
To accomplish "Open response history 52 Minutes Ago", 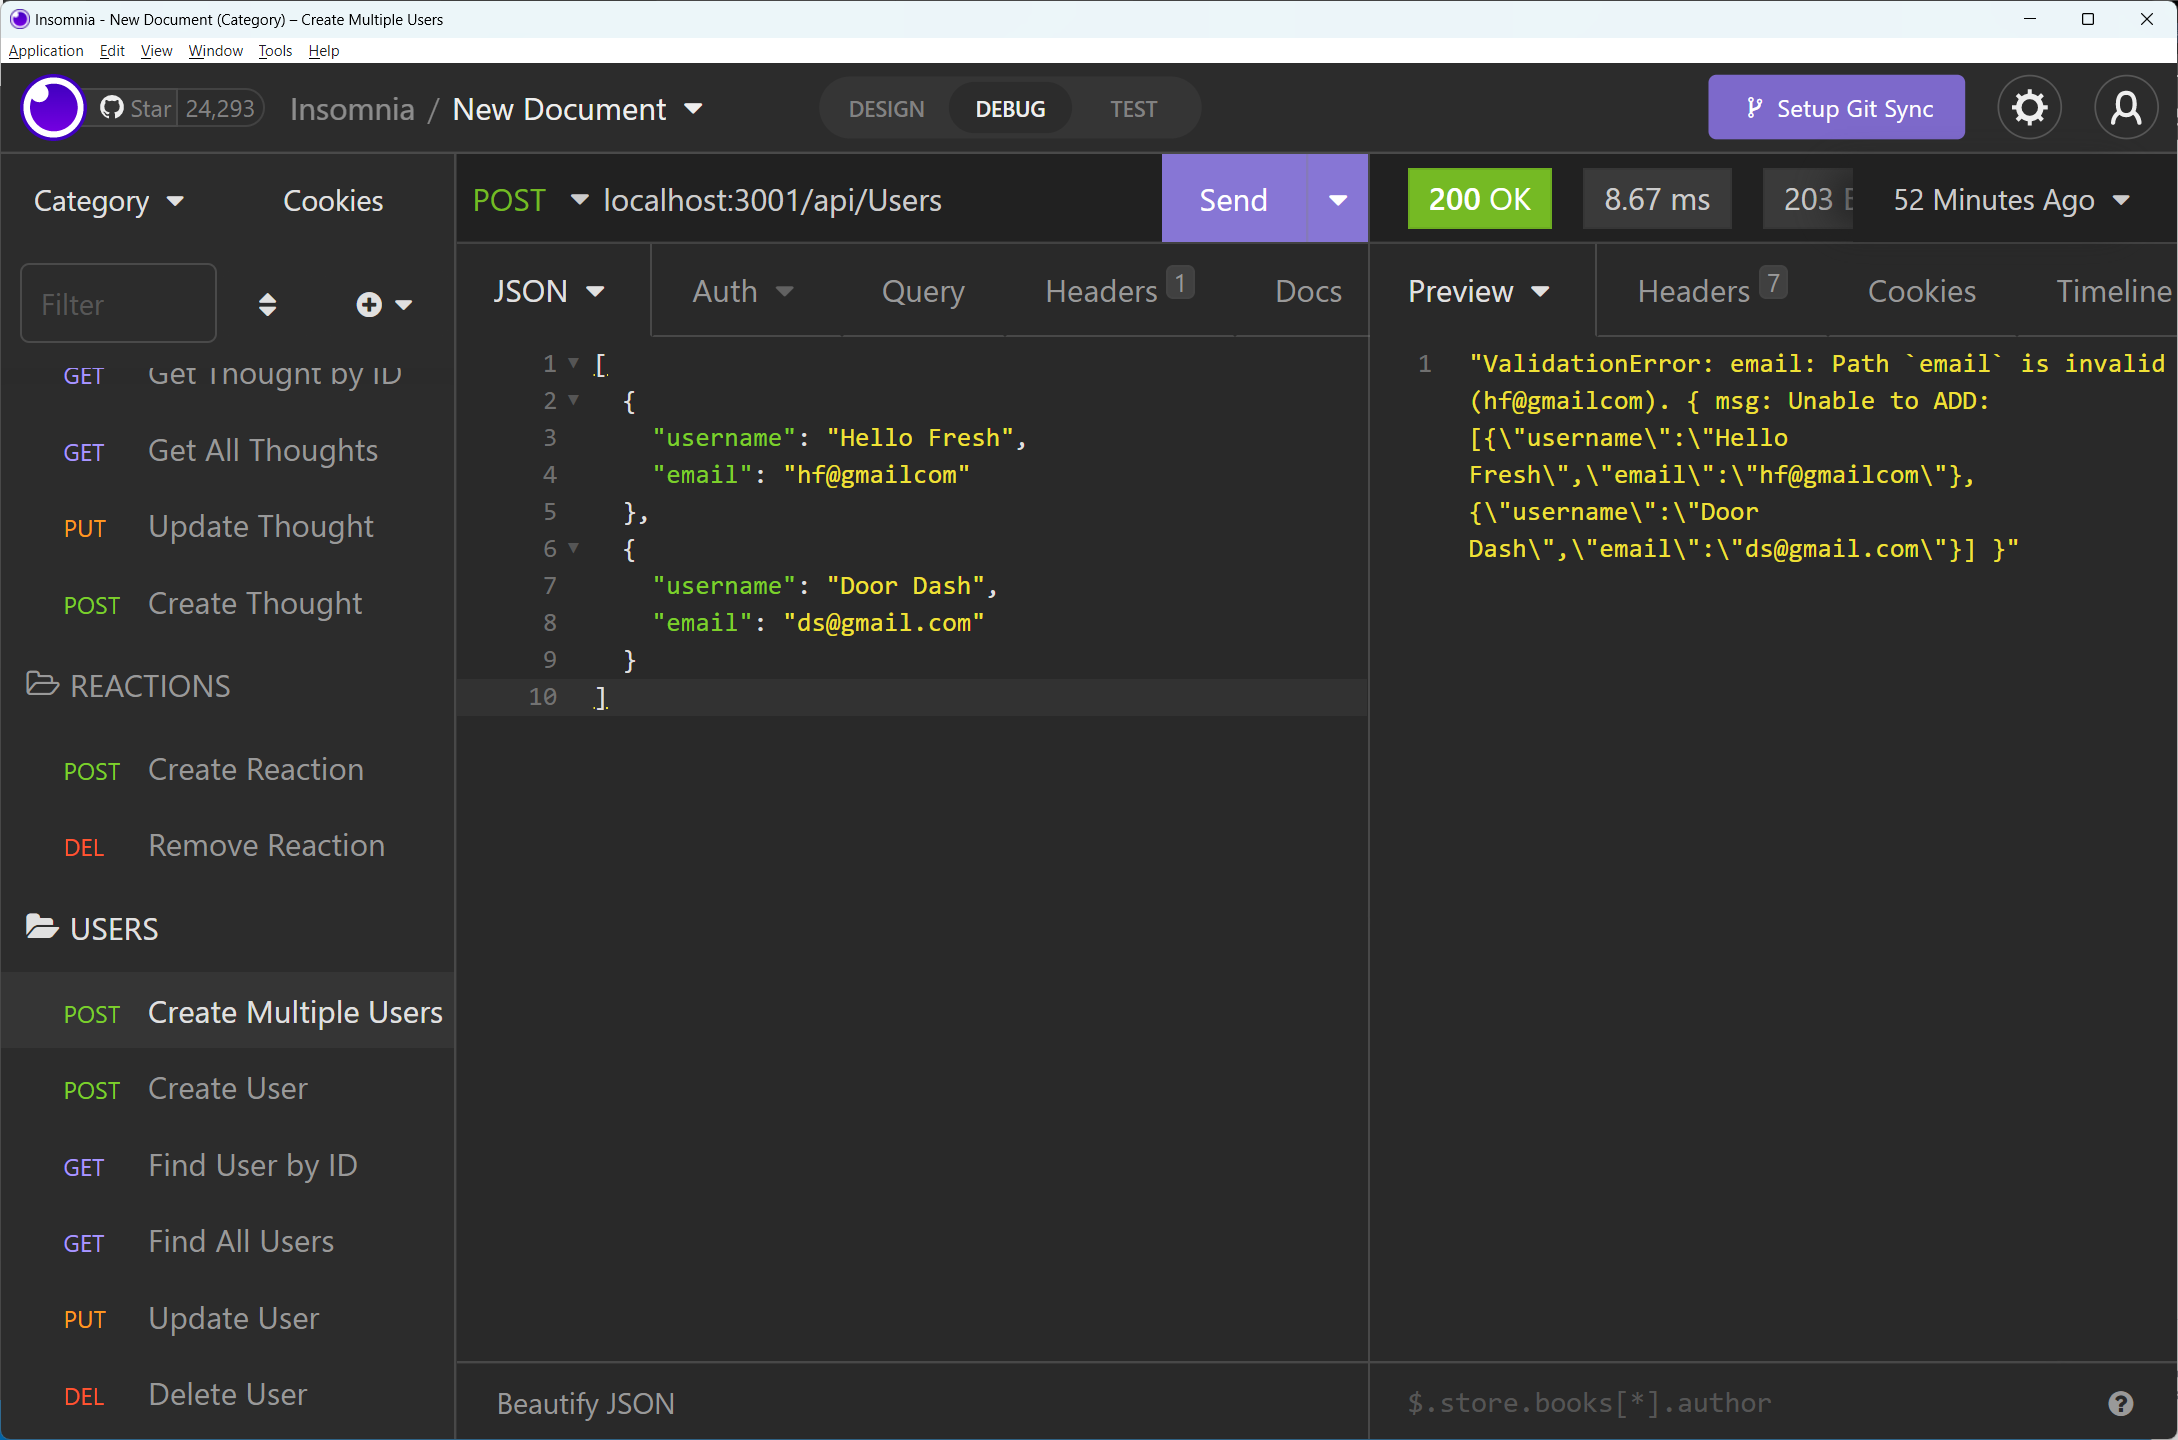I will tap(2011, 200).
